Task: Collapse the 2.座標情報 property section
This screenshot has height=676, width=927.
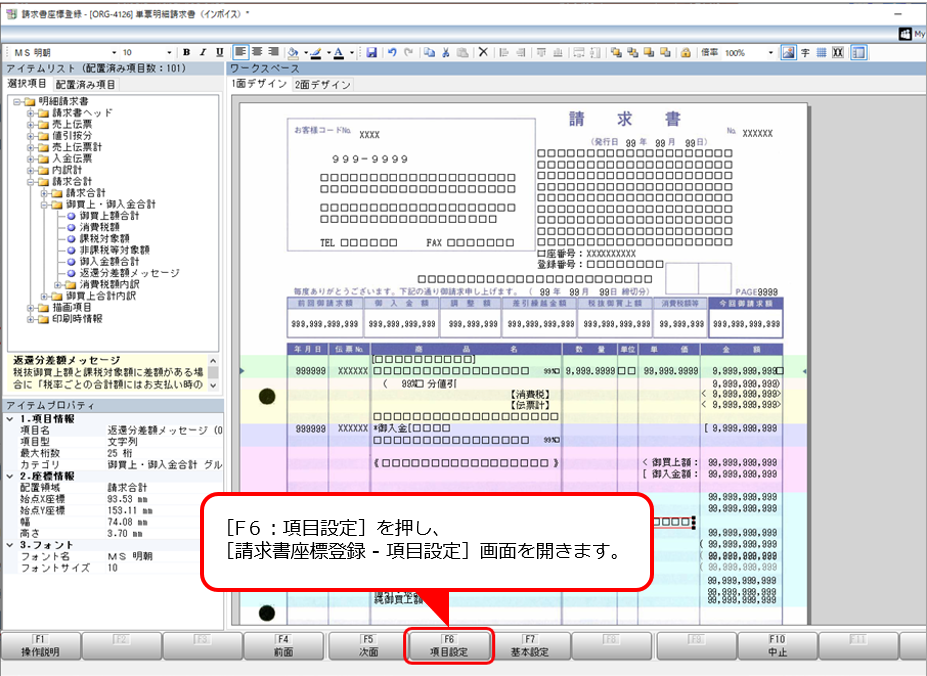Action: pos(10,476)
